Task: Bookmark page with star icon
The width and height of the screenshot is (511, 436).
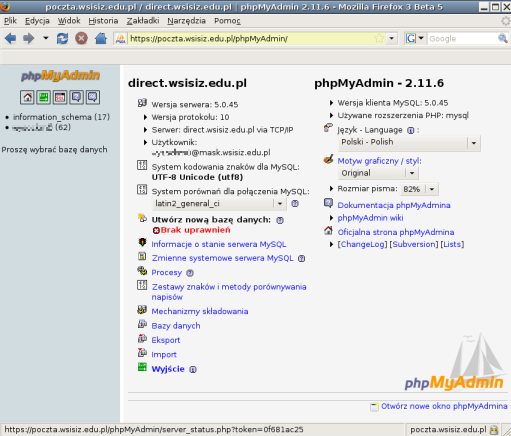Action: pyautogui.click(x=379, y=39)
